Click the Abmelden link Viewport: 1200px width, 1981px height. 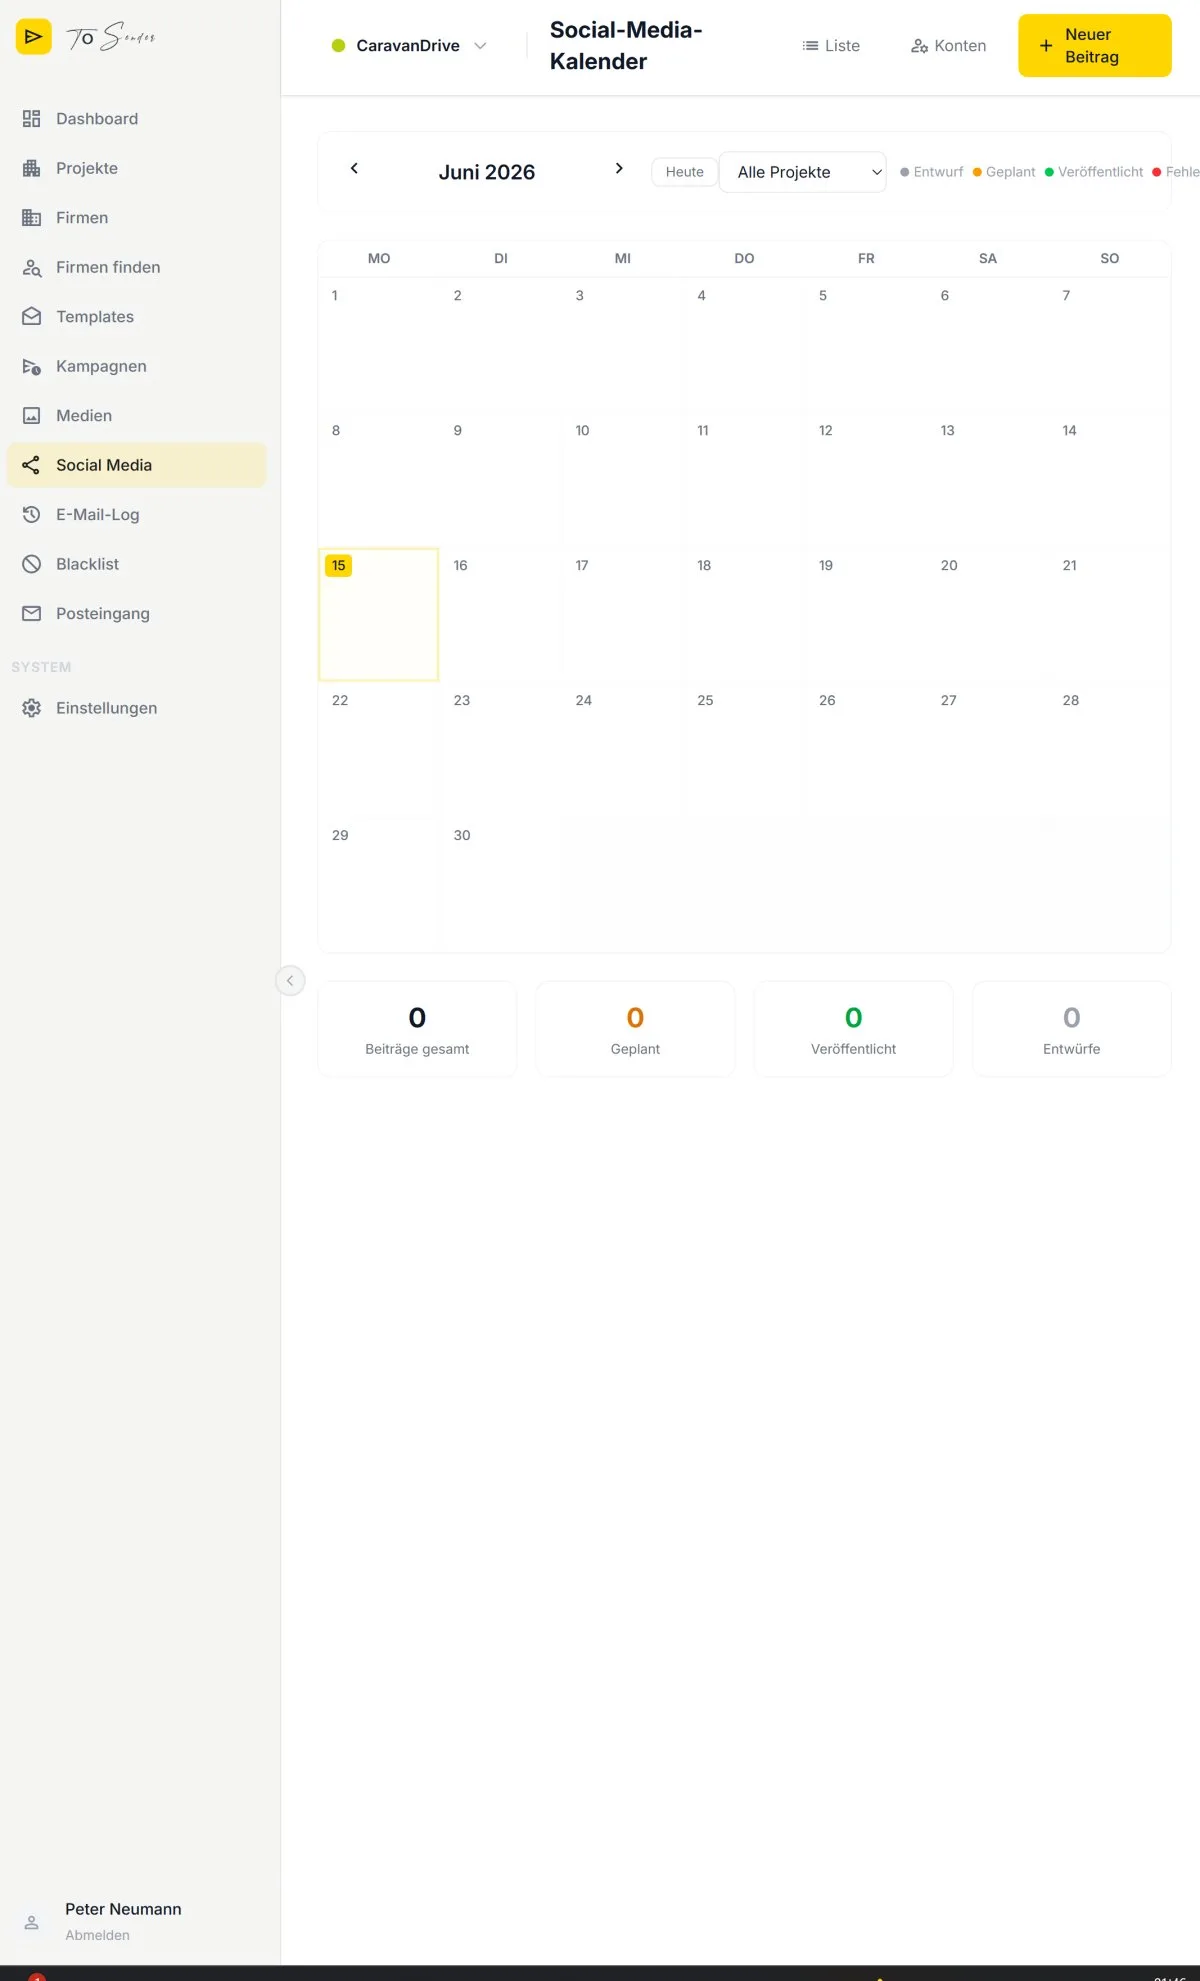pyautogui.click(x=98, y=1935)
